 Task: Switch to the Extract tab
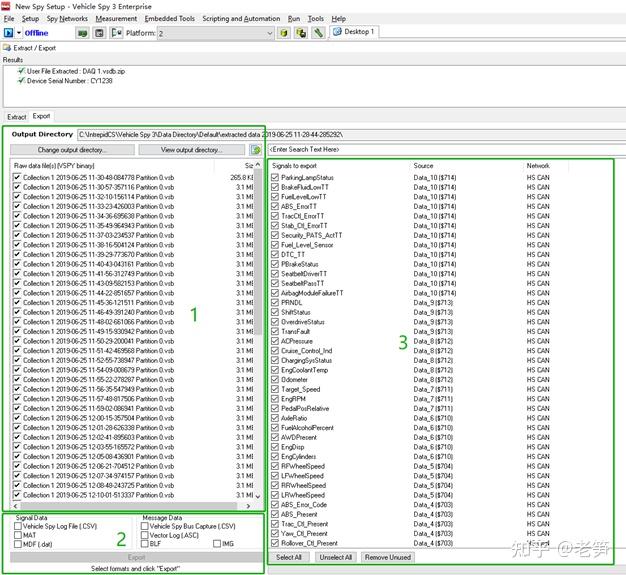tap(16, 117)
